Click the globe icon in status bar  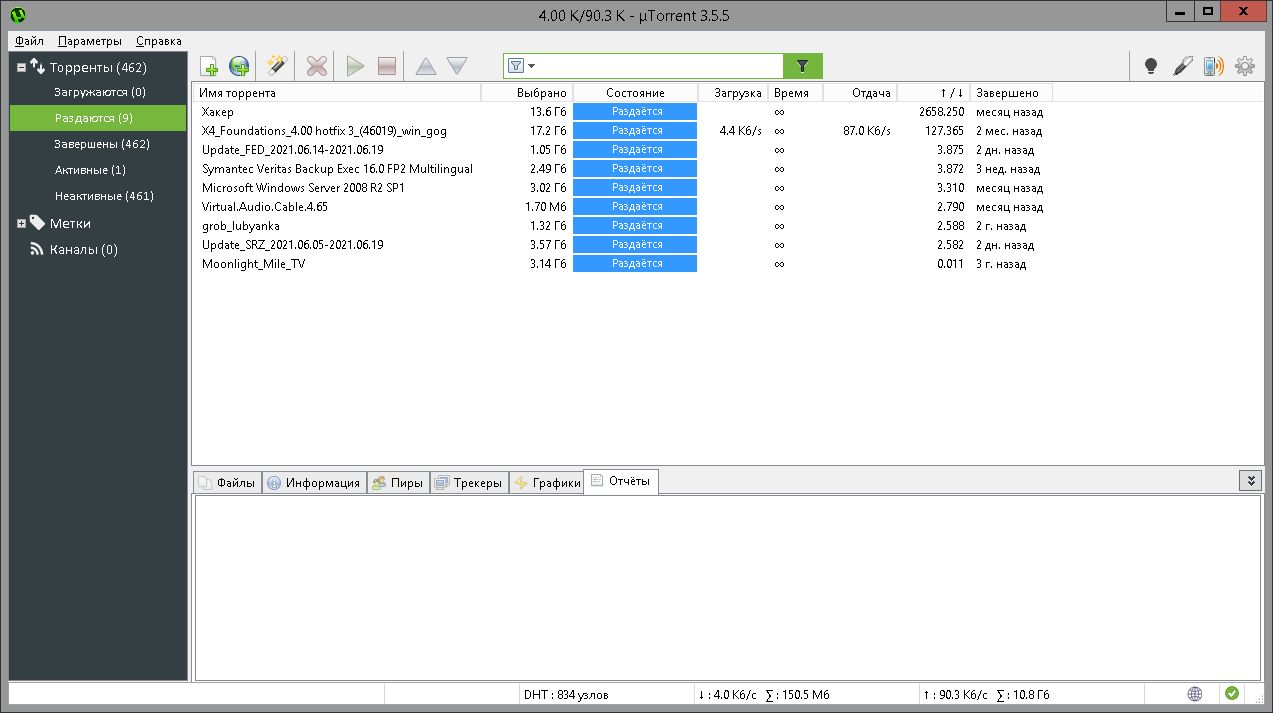tap(1195, 693)
